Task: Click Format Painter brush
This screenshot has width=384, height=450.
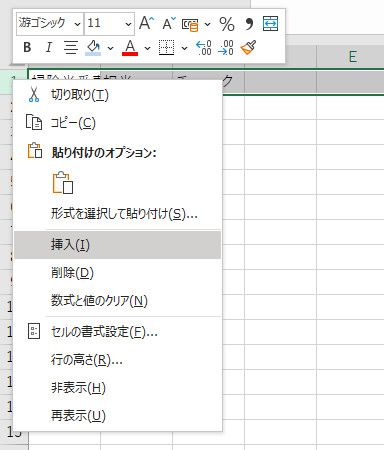Action: [248, 47]
